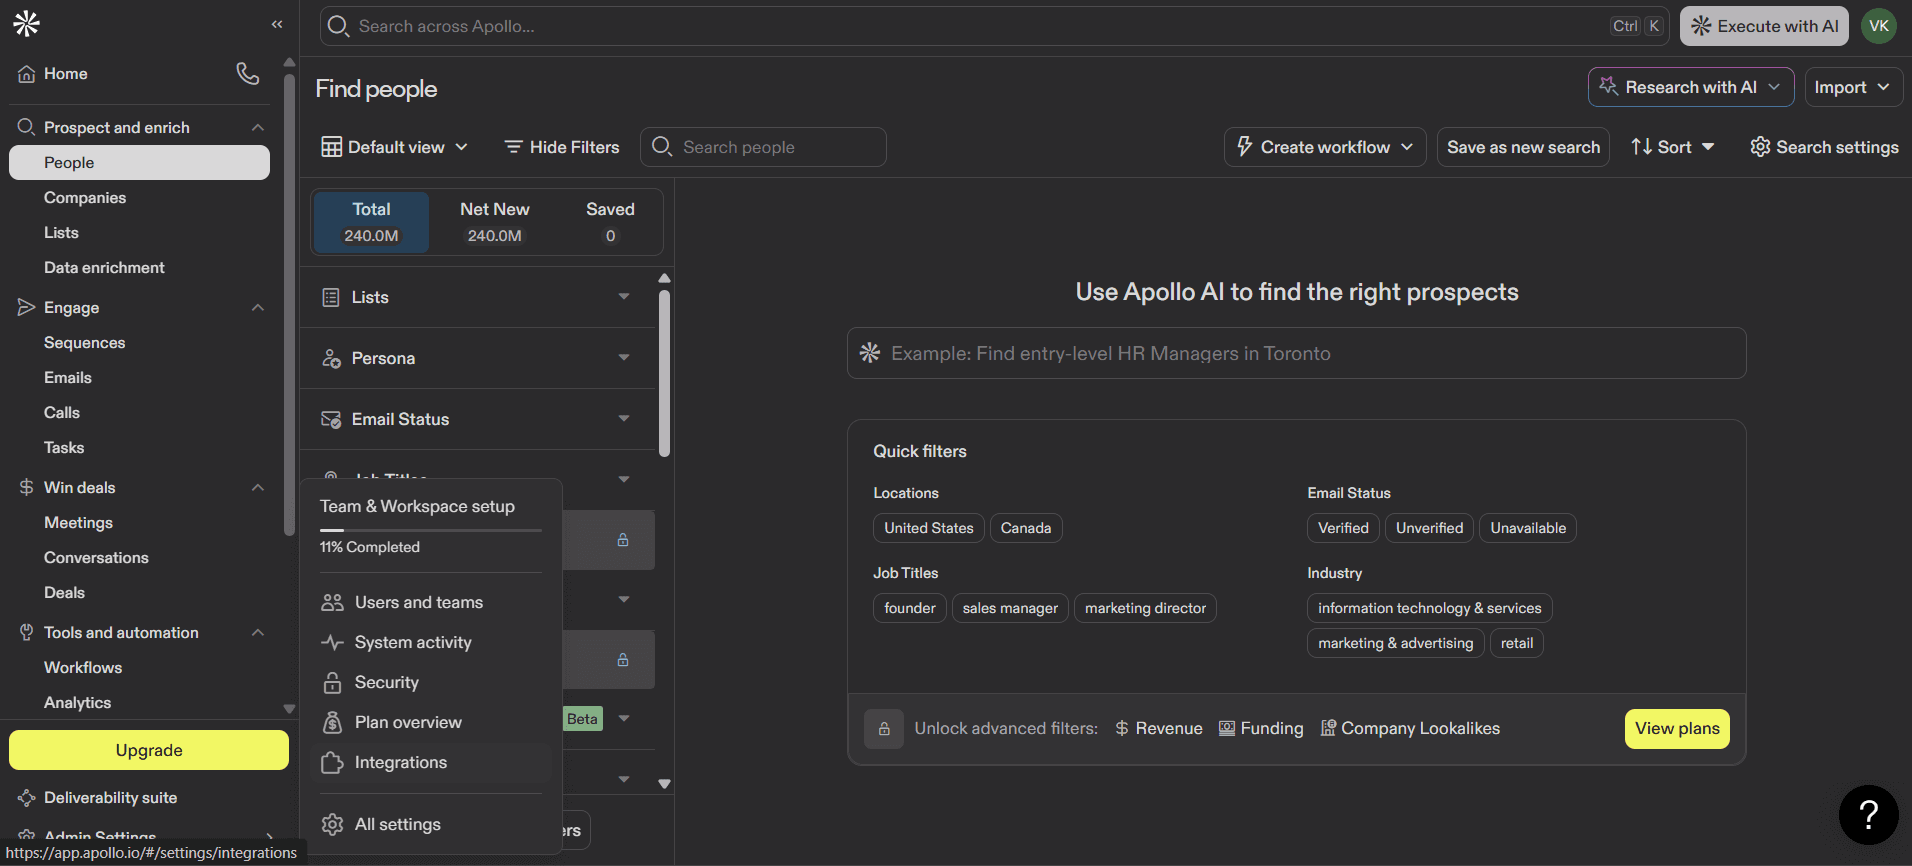Toggle the Unavailable email status chip

[1528, 528]
